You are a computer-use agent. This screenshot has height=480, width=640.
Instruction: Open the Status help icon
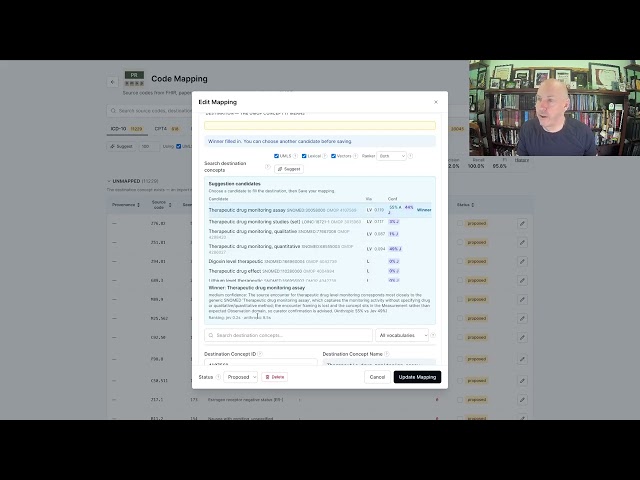click(218, 377)
